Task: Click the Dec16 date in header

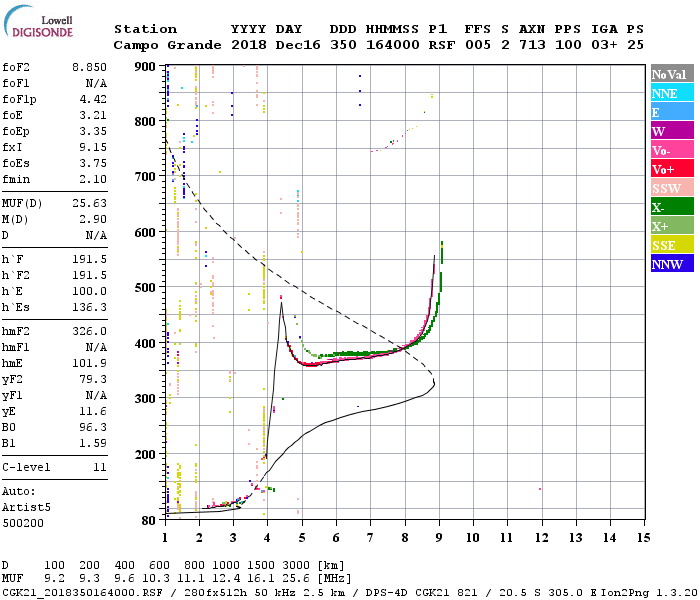Action: tap(298, 45)
